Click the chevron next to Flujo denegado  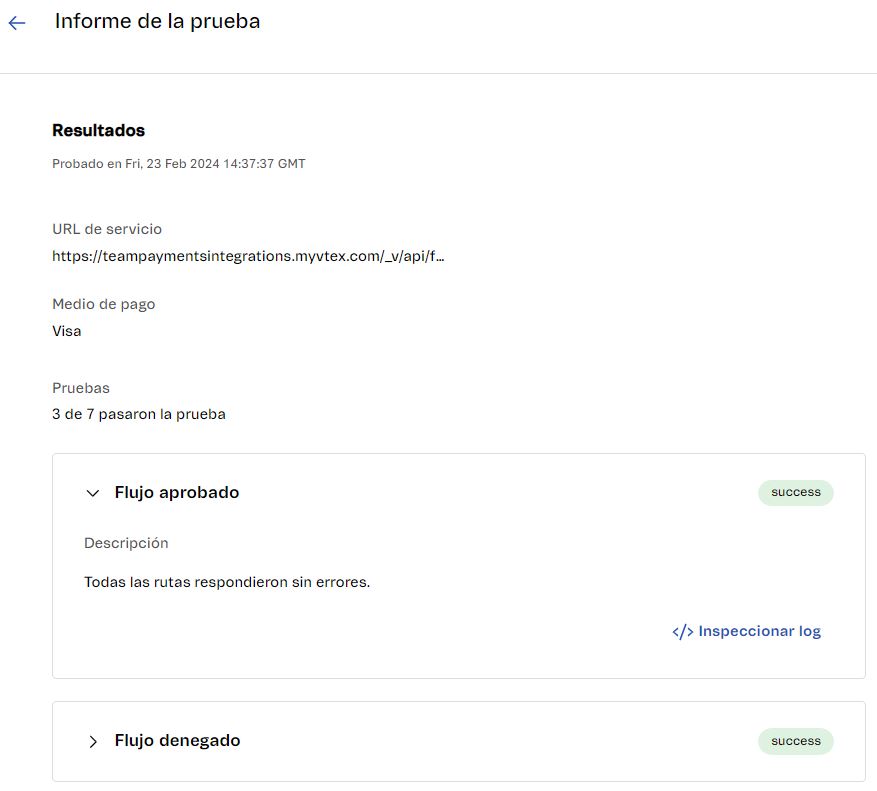tap(93, 741)
